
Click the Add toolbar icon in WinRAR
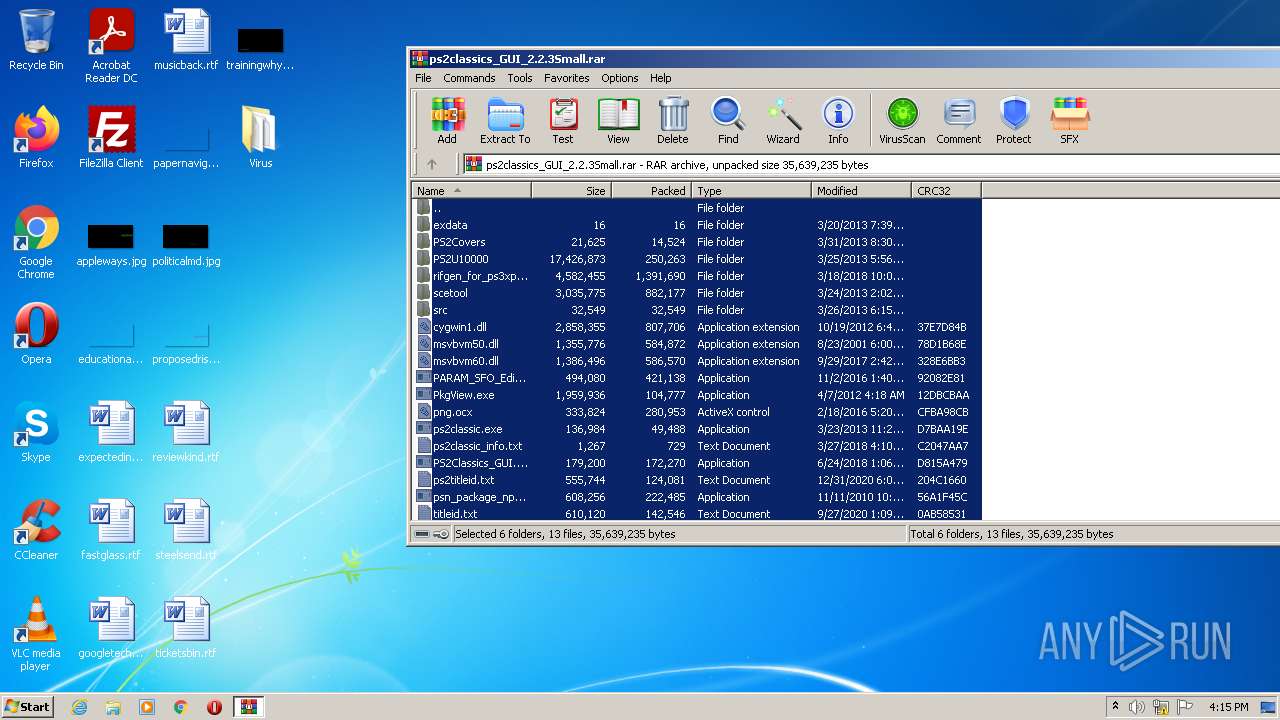(447, 121)
